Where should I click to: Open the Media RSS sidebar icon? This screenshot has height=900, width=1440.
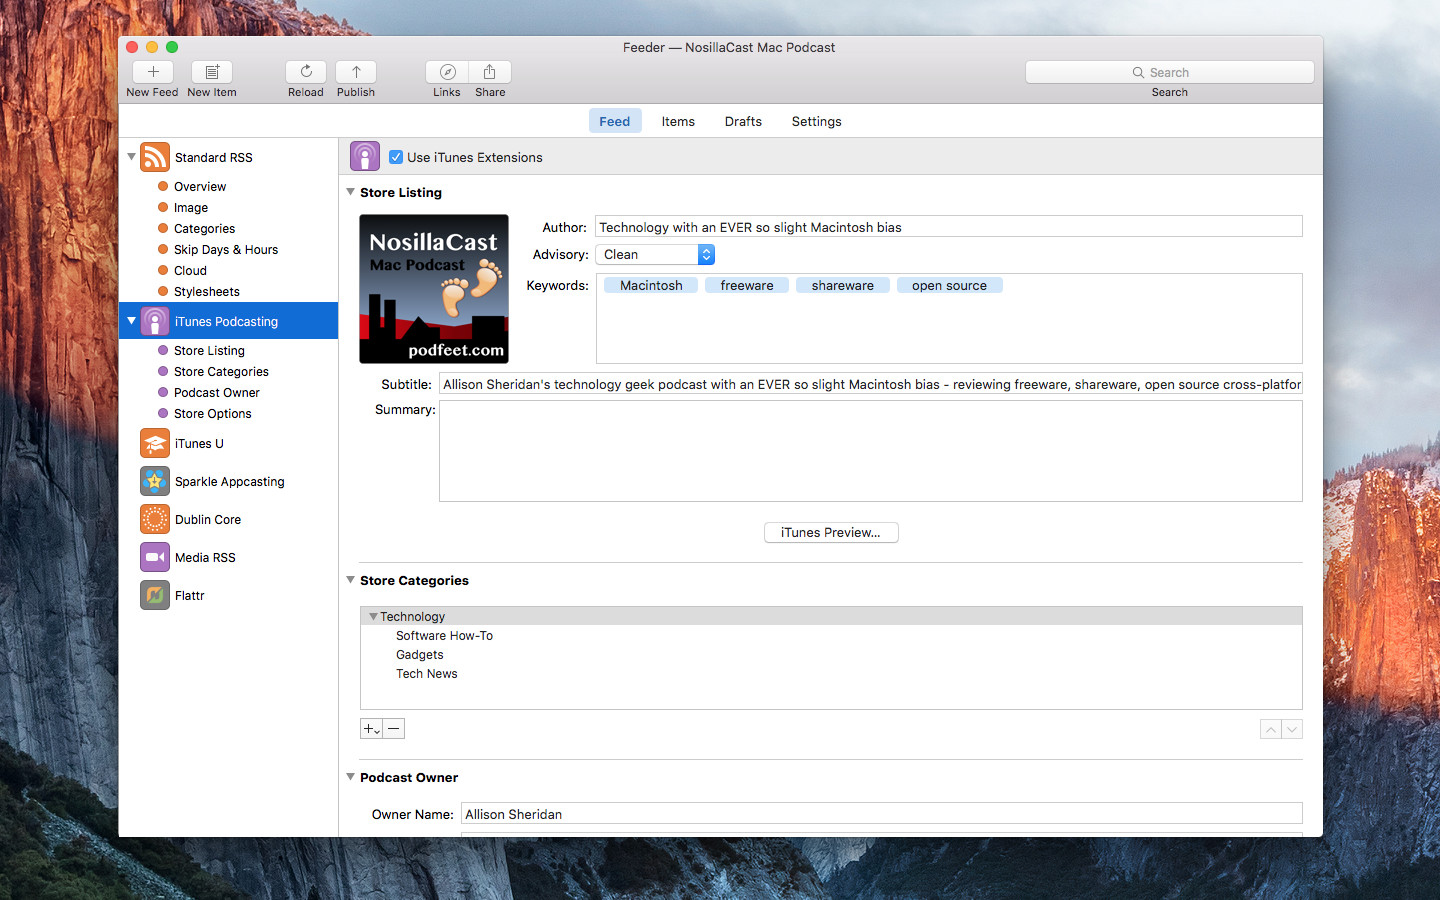coord(155,557)
